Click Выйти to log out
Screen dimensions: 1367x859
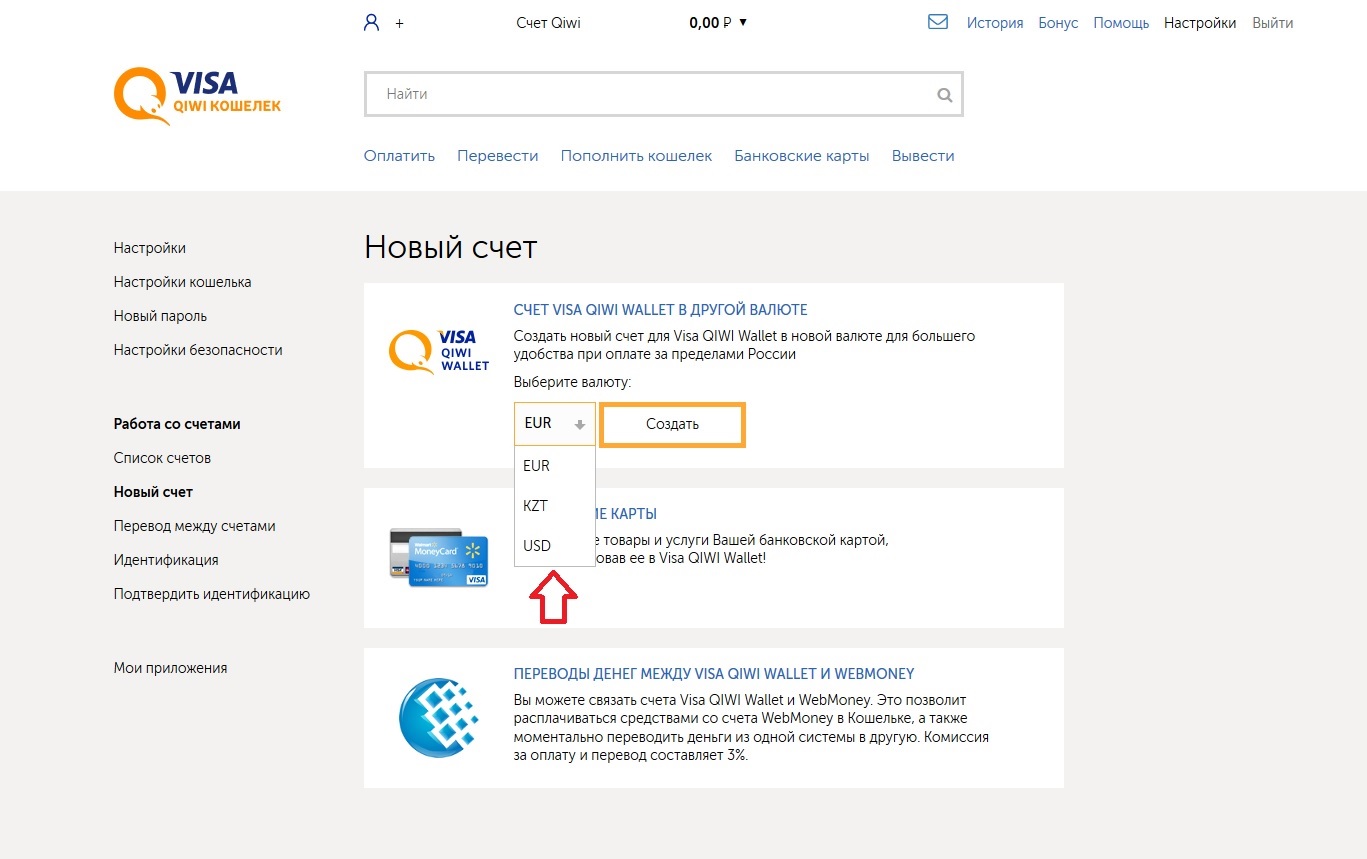1272,23
